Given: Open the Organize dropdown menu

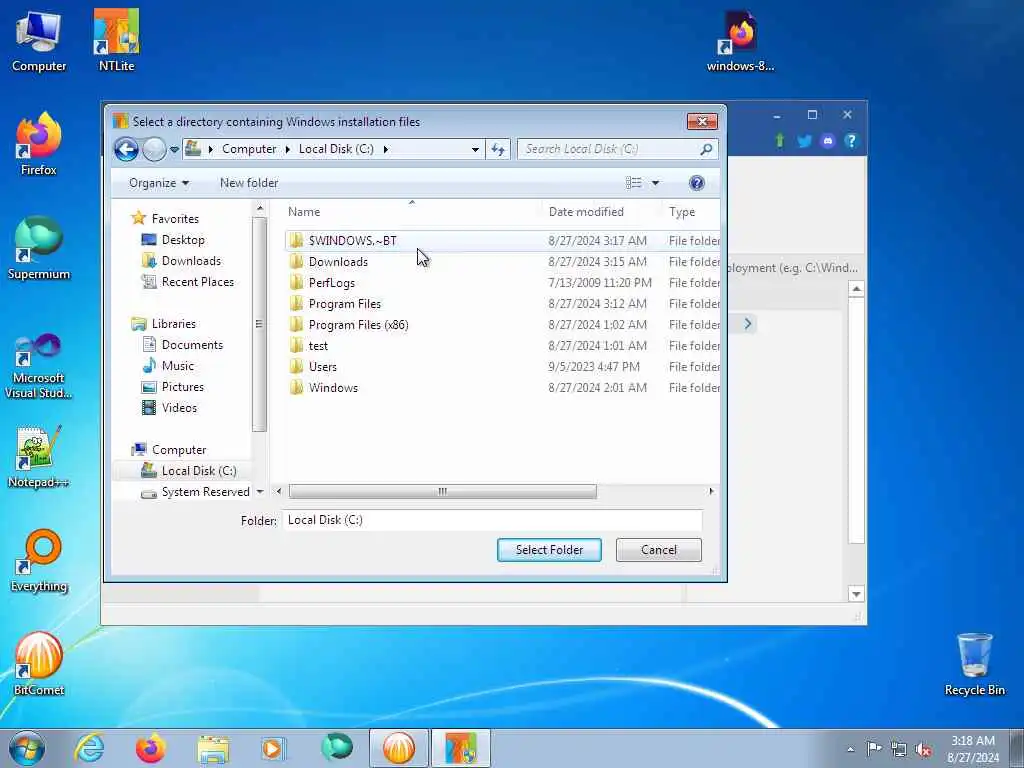Looking at the screenshot, I should [159, 183].
